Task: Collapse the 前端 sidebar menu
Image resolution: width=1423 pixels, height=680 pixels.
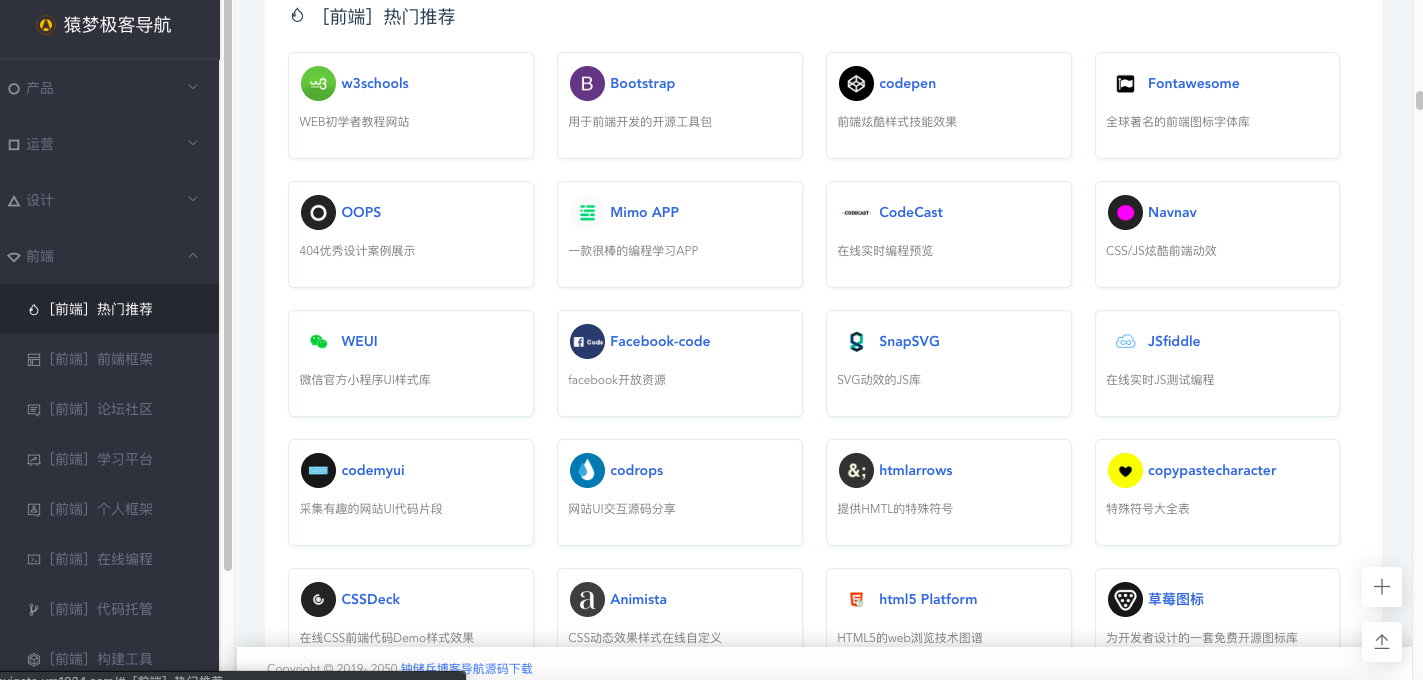Action: tap(110, 256)
